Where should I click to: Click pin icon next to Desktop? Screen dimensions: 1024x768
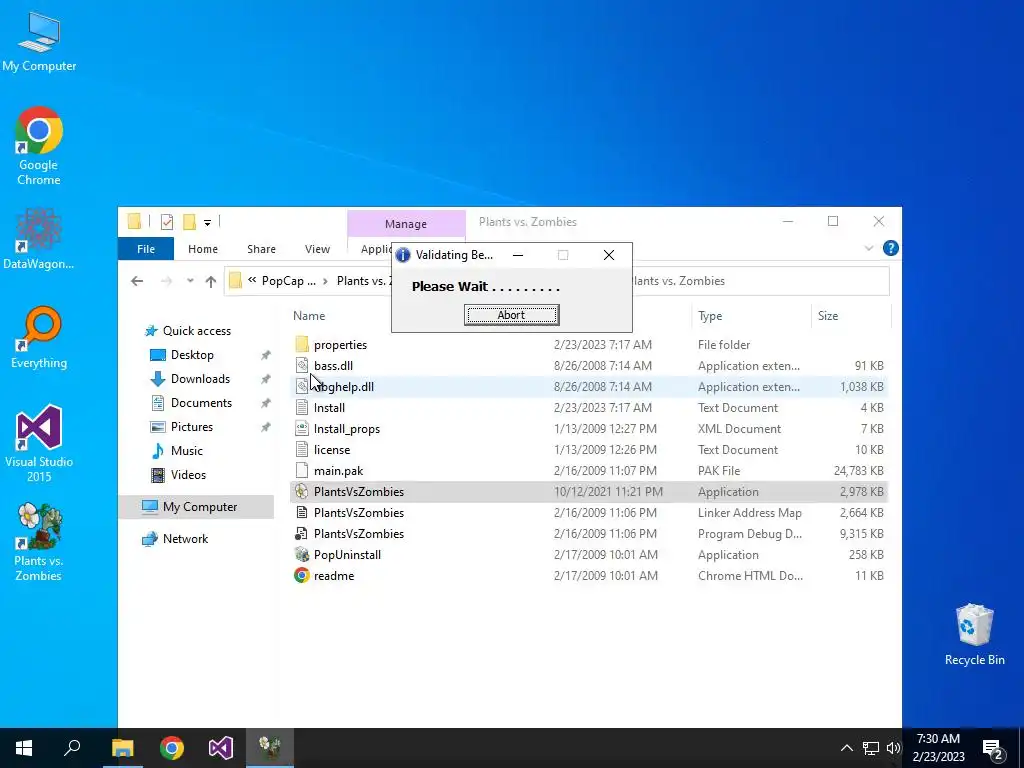click(x=265, y=355)
